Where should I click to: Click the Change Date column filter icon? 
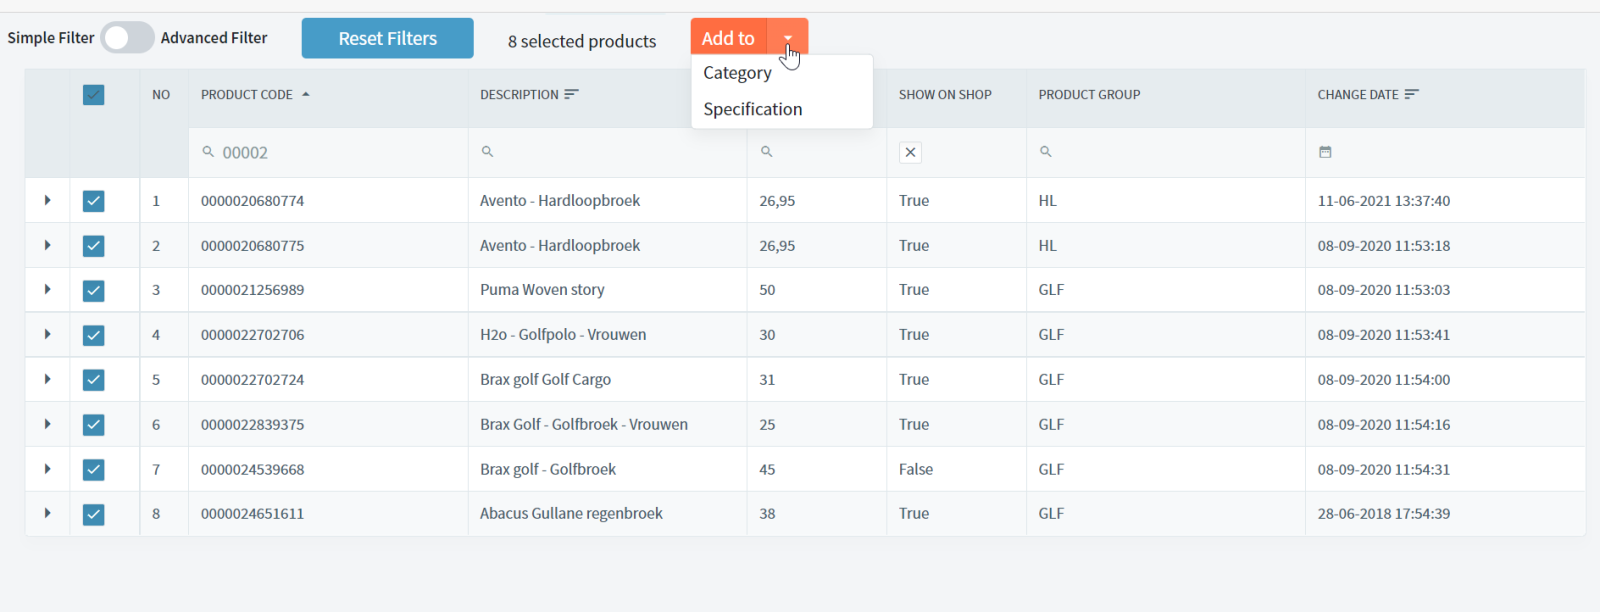pyautogui.click(x=1411, y=94)
